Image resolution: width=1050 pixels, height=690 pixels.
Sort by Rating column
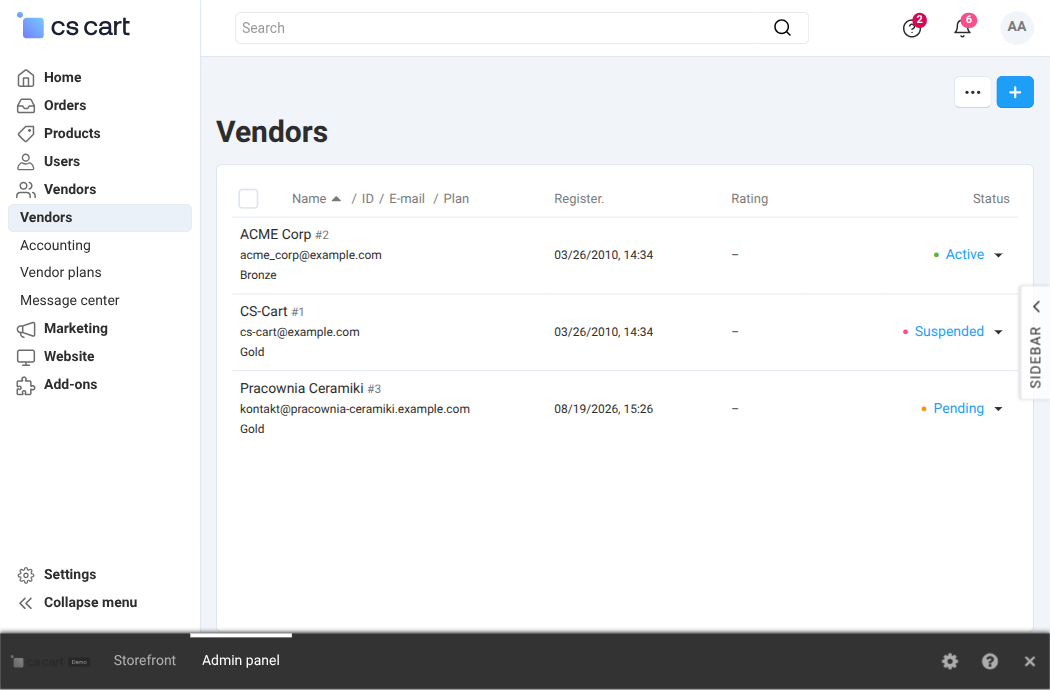(x=749, y=198)
